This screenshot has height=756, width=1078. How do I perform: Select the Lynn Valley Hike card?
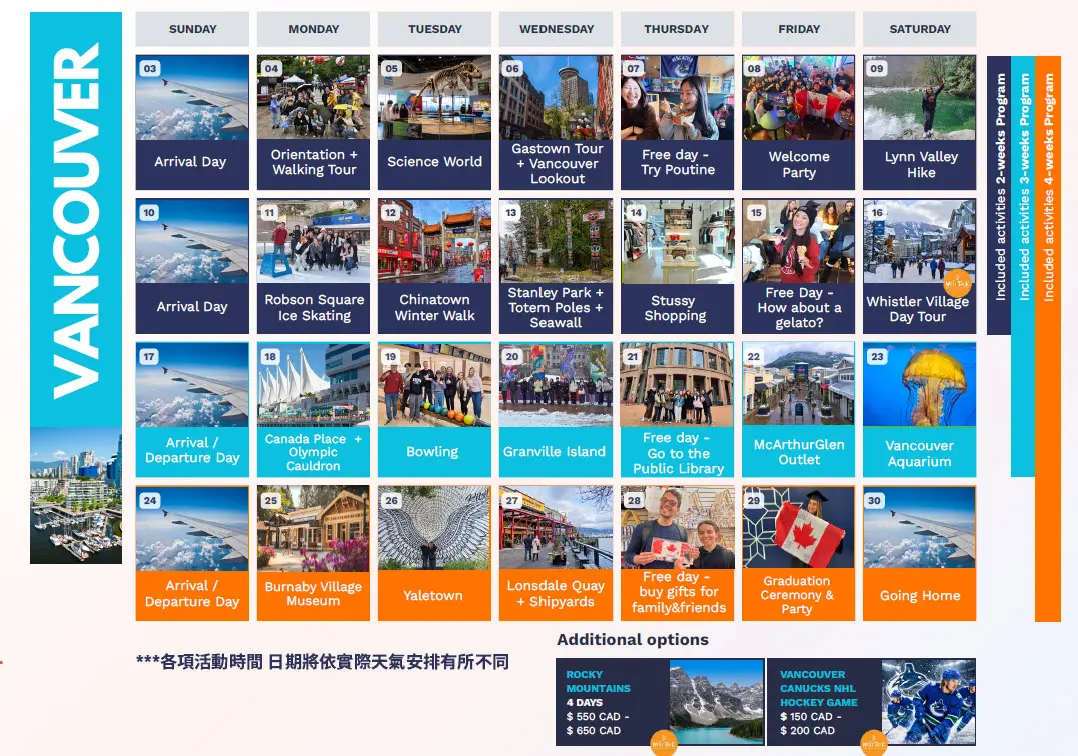click(x=920, y=122)
